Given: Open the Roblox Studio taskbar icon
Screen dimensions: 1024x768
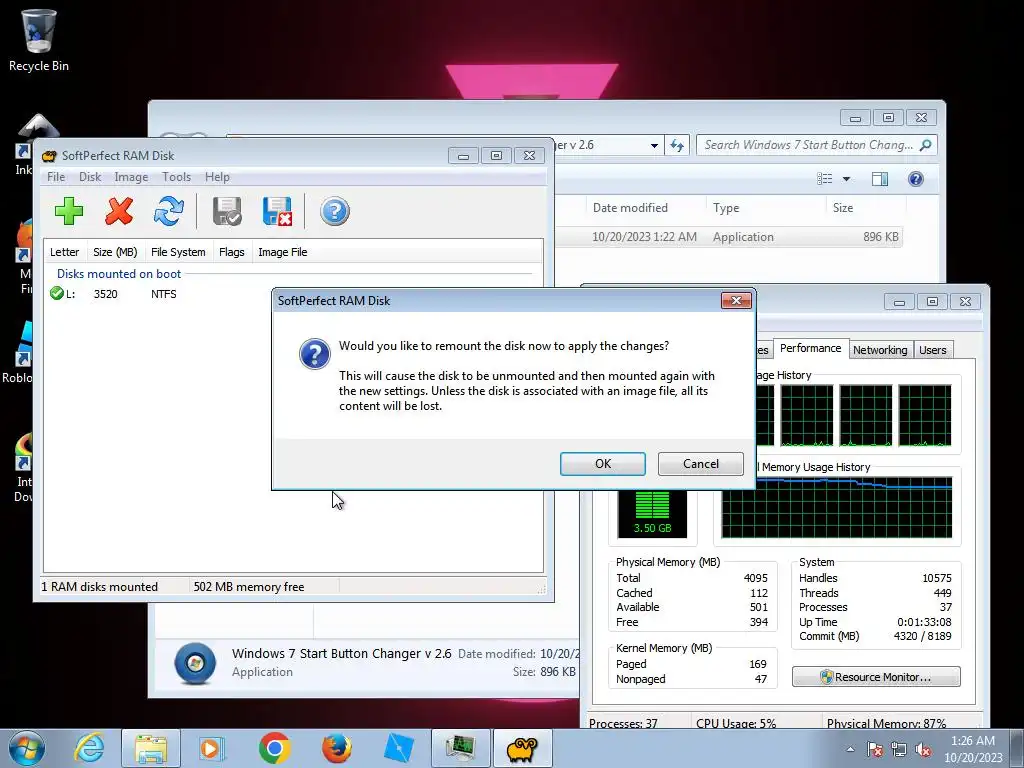Looking at the screenshot, I should click(398, 748).
